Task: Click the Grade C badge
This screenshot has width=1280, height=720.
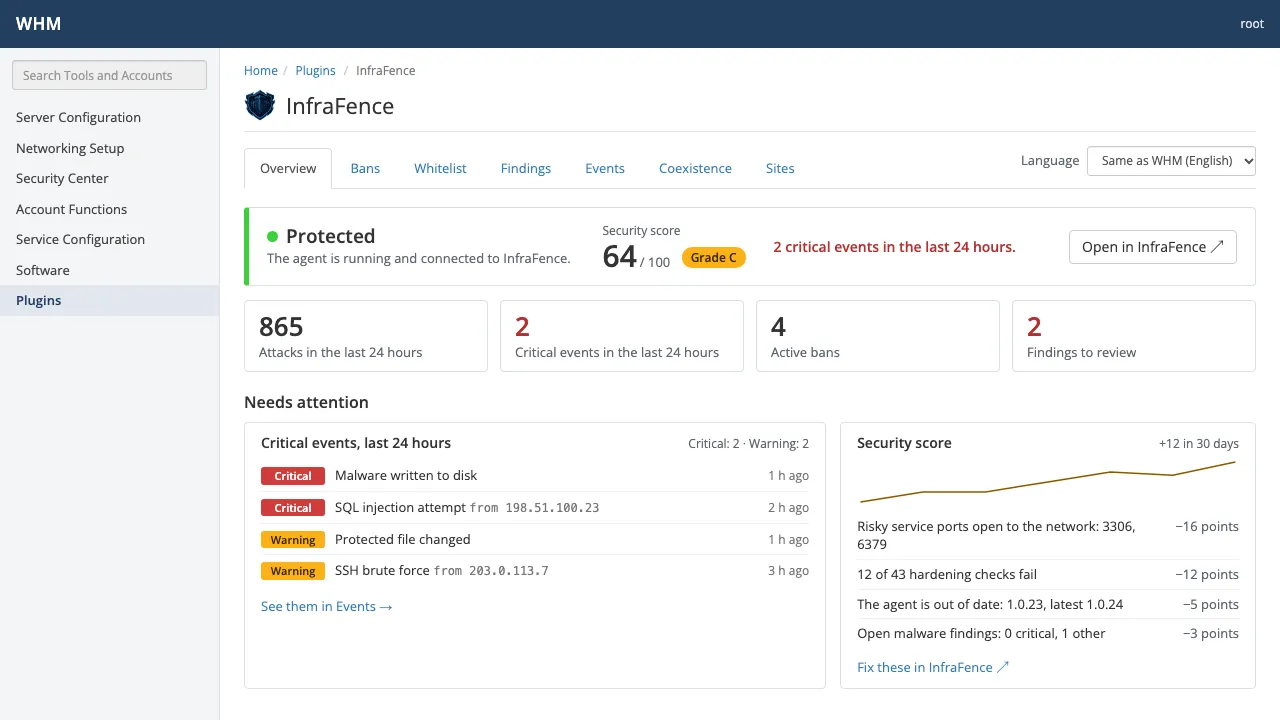Action: click(x=714, y=258)
